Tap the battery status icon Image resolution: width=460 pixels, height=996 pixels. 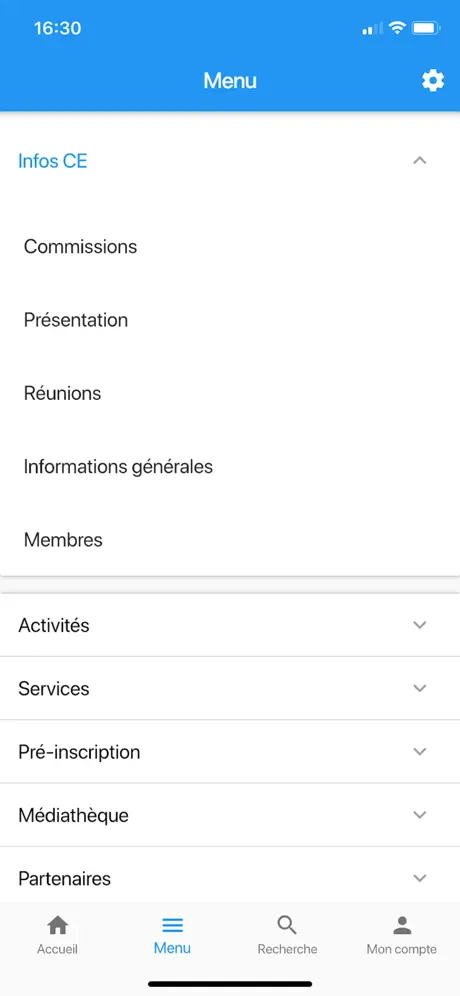click(x=426, y=28)
